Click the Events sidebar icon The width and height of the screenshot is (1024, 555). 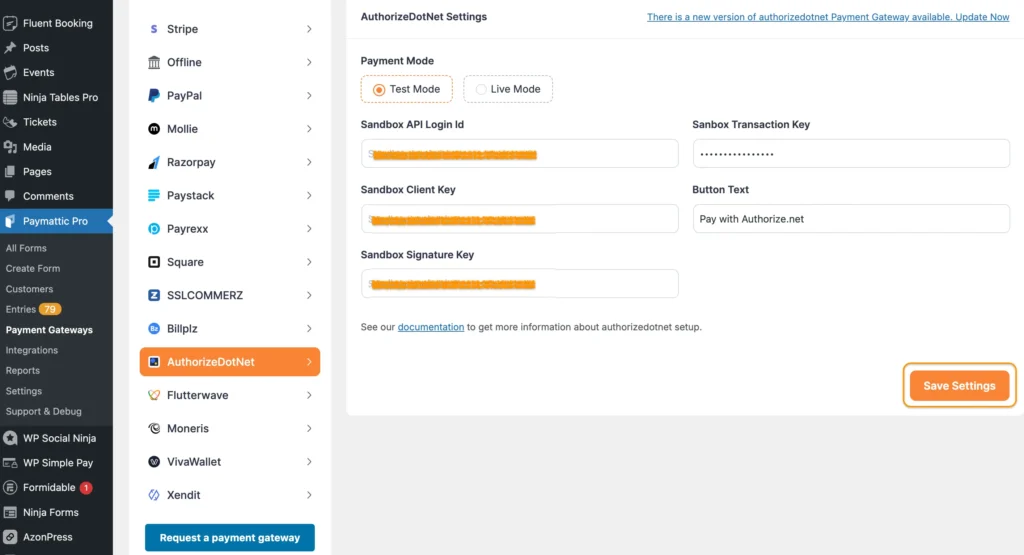10,72
